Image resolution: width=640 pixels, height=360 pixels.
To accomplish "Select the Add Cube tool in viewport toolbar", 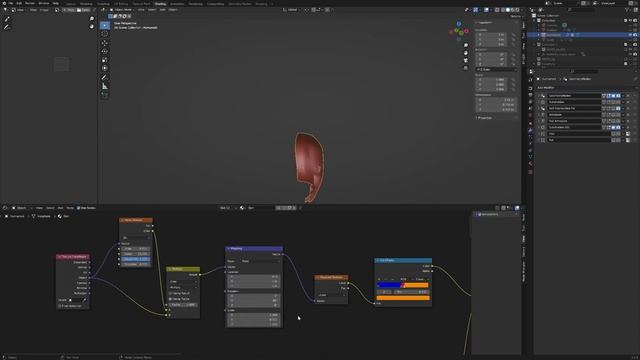I will pyautogui.click(x=105, y=95).
